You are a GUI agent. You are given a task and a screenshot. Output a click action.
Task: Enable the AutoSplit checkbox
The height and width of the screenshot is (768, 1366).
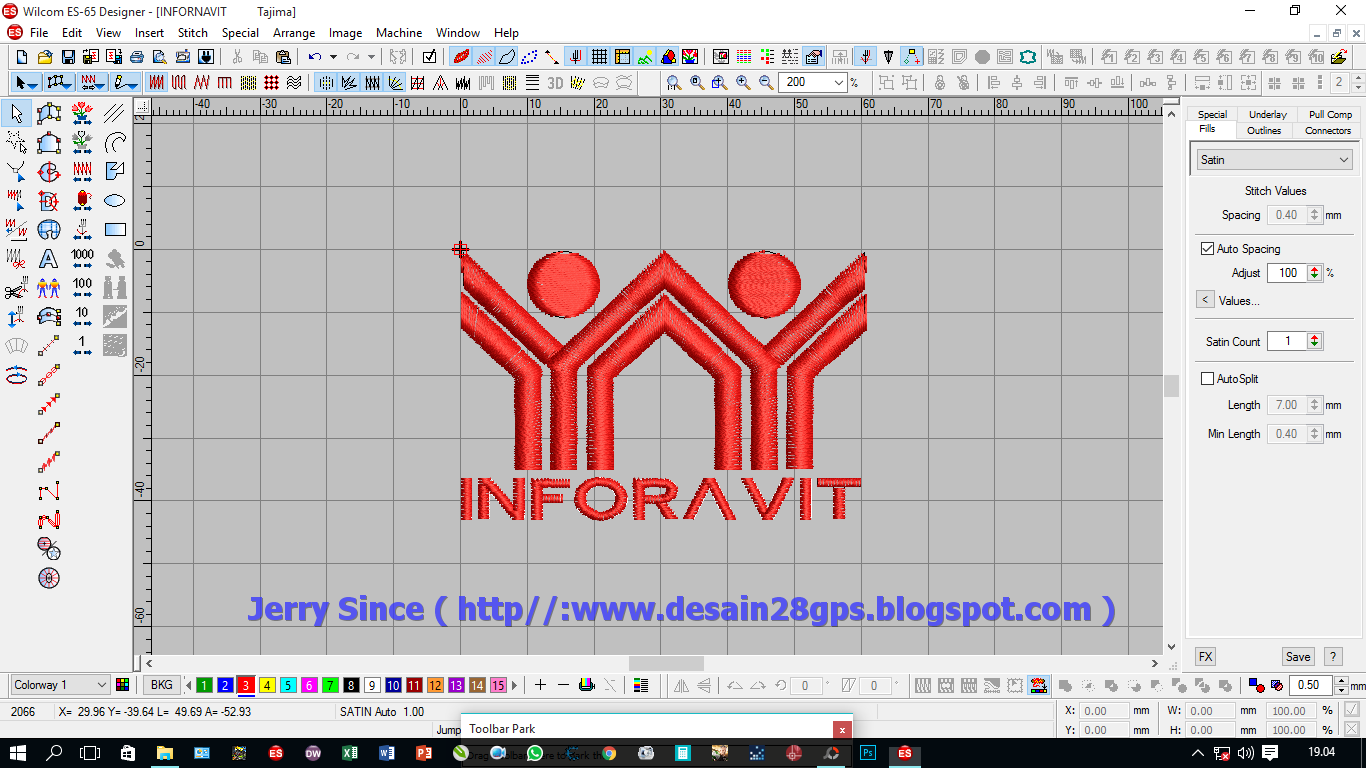tap(1207, 379)
